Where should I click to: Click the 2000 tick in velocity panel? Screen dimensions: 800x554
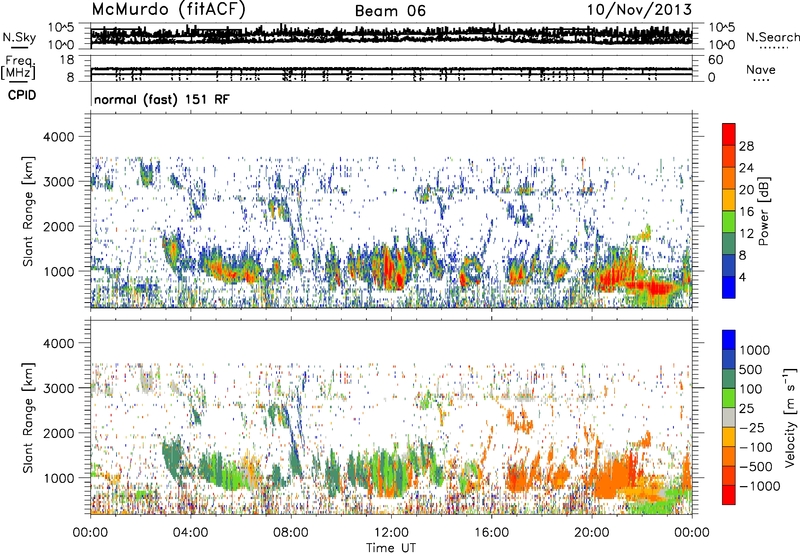(x=58, y=433)
